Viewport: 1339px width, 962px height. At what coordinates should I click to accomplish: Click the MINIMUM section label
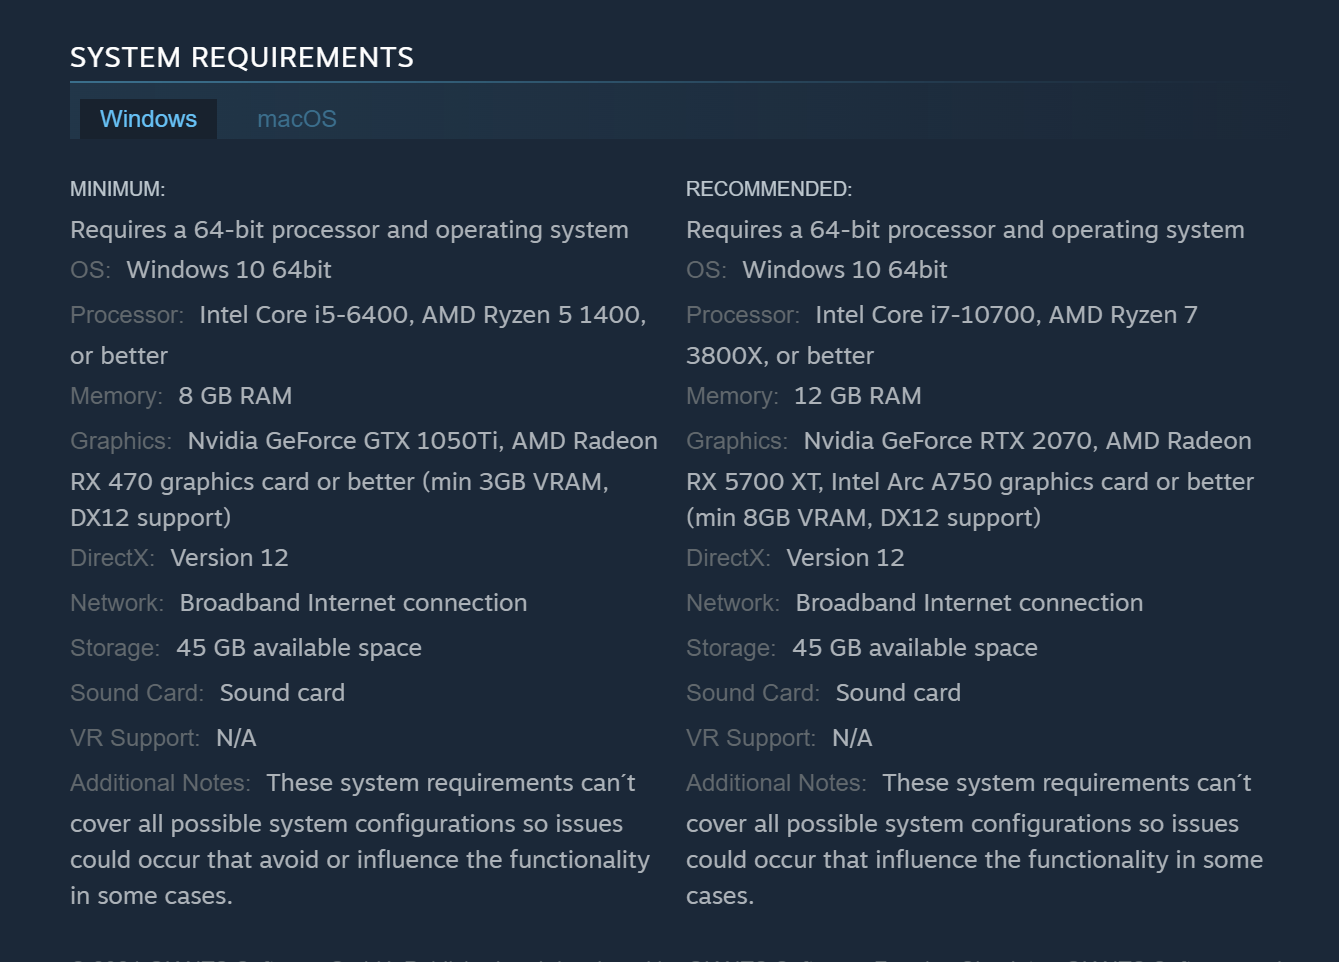point(117,188)
